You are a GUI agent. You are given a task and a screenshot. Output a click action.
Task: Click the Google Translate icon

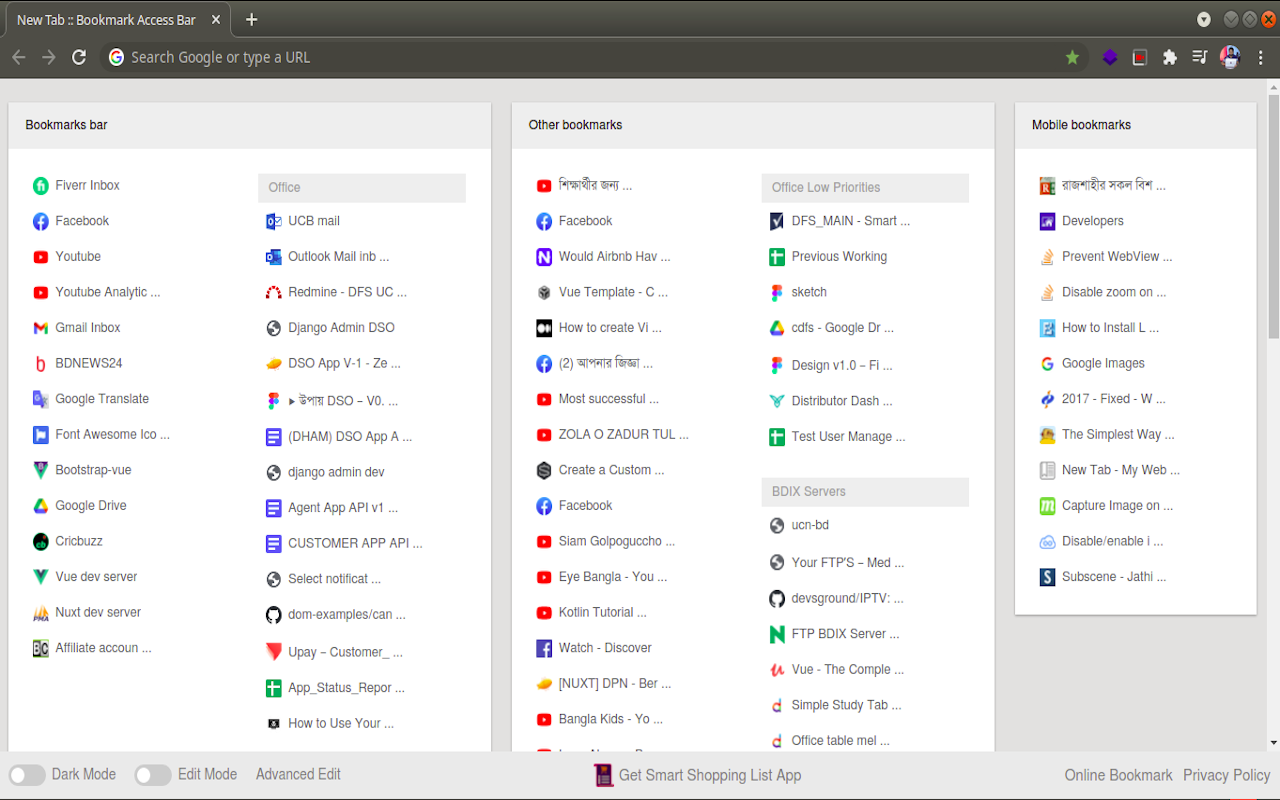[41, 399]
